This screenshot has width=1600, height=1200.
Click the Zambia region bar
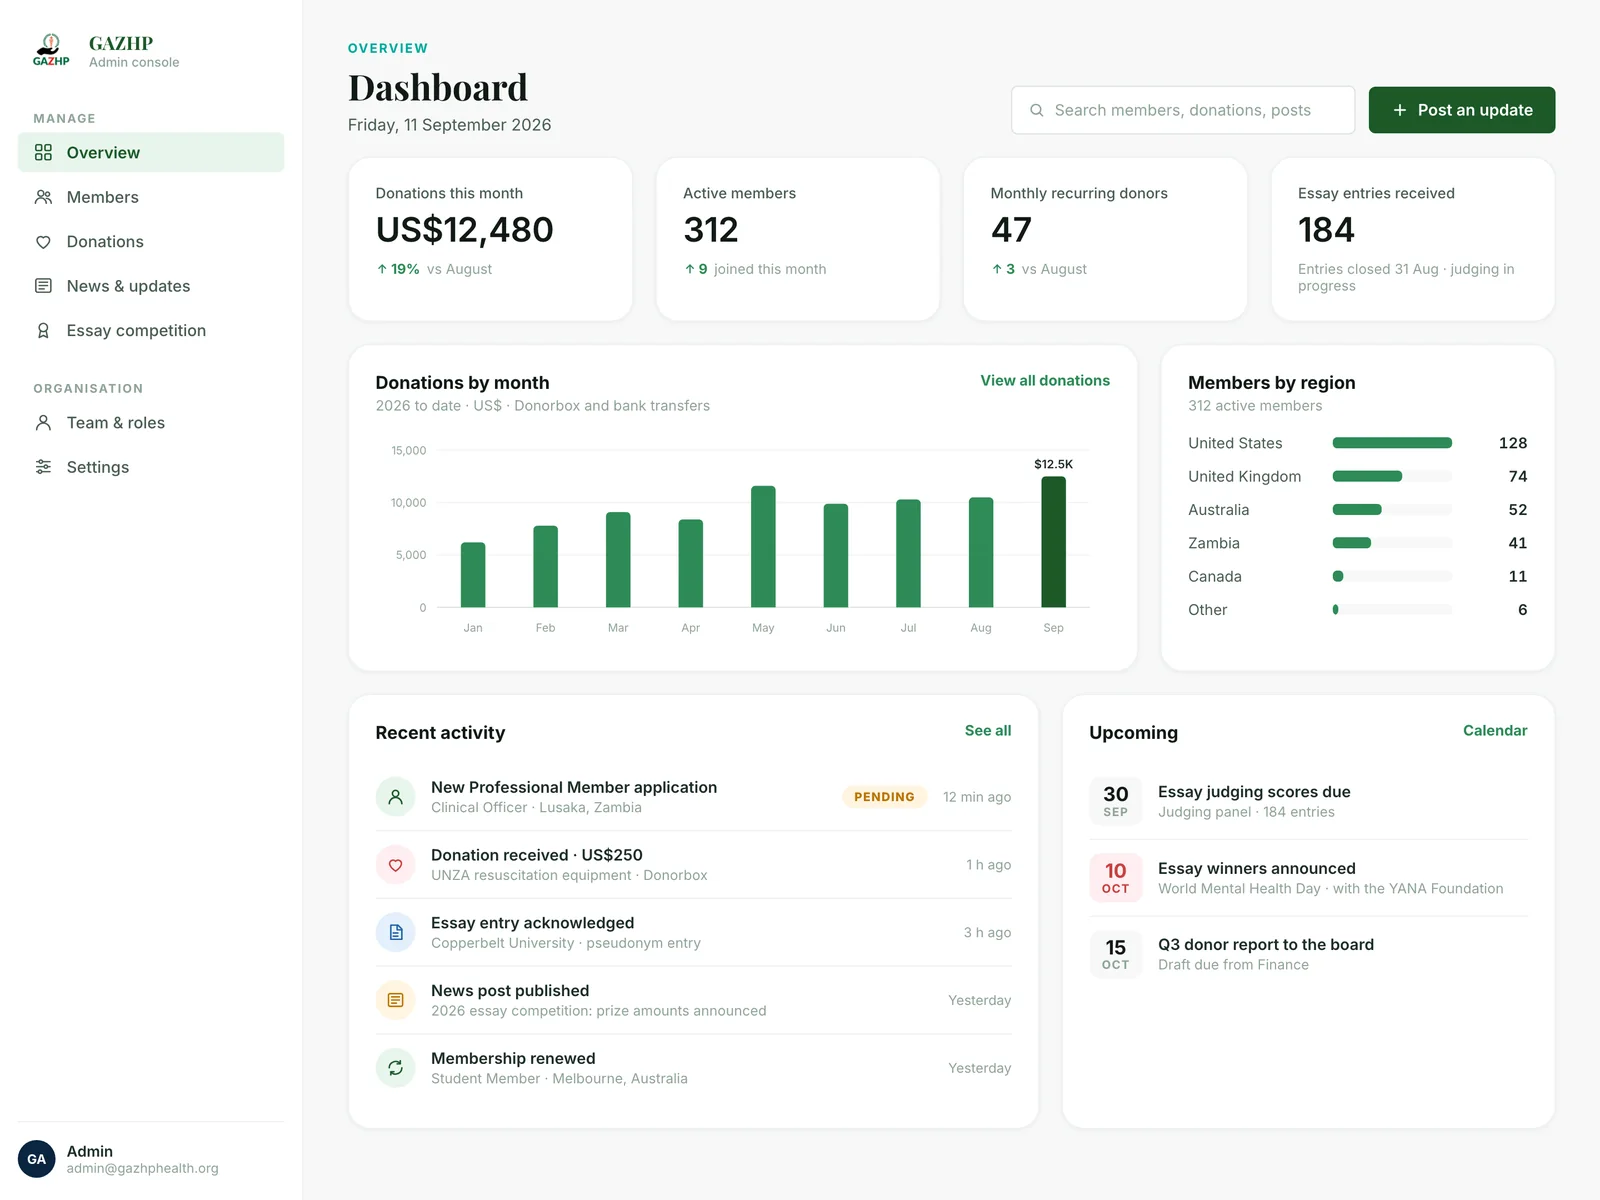point(1392,543)
